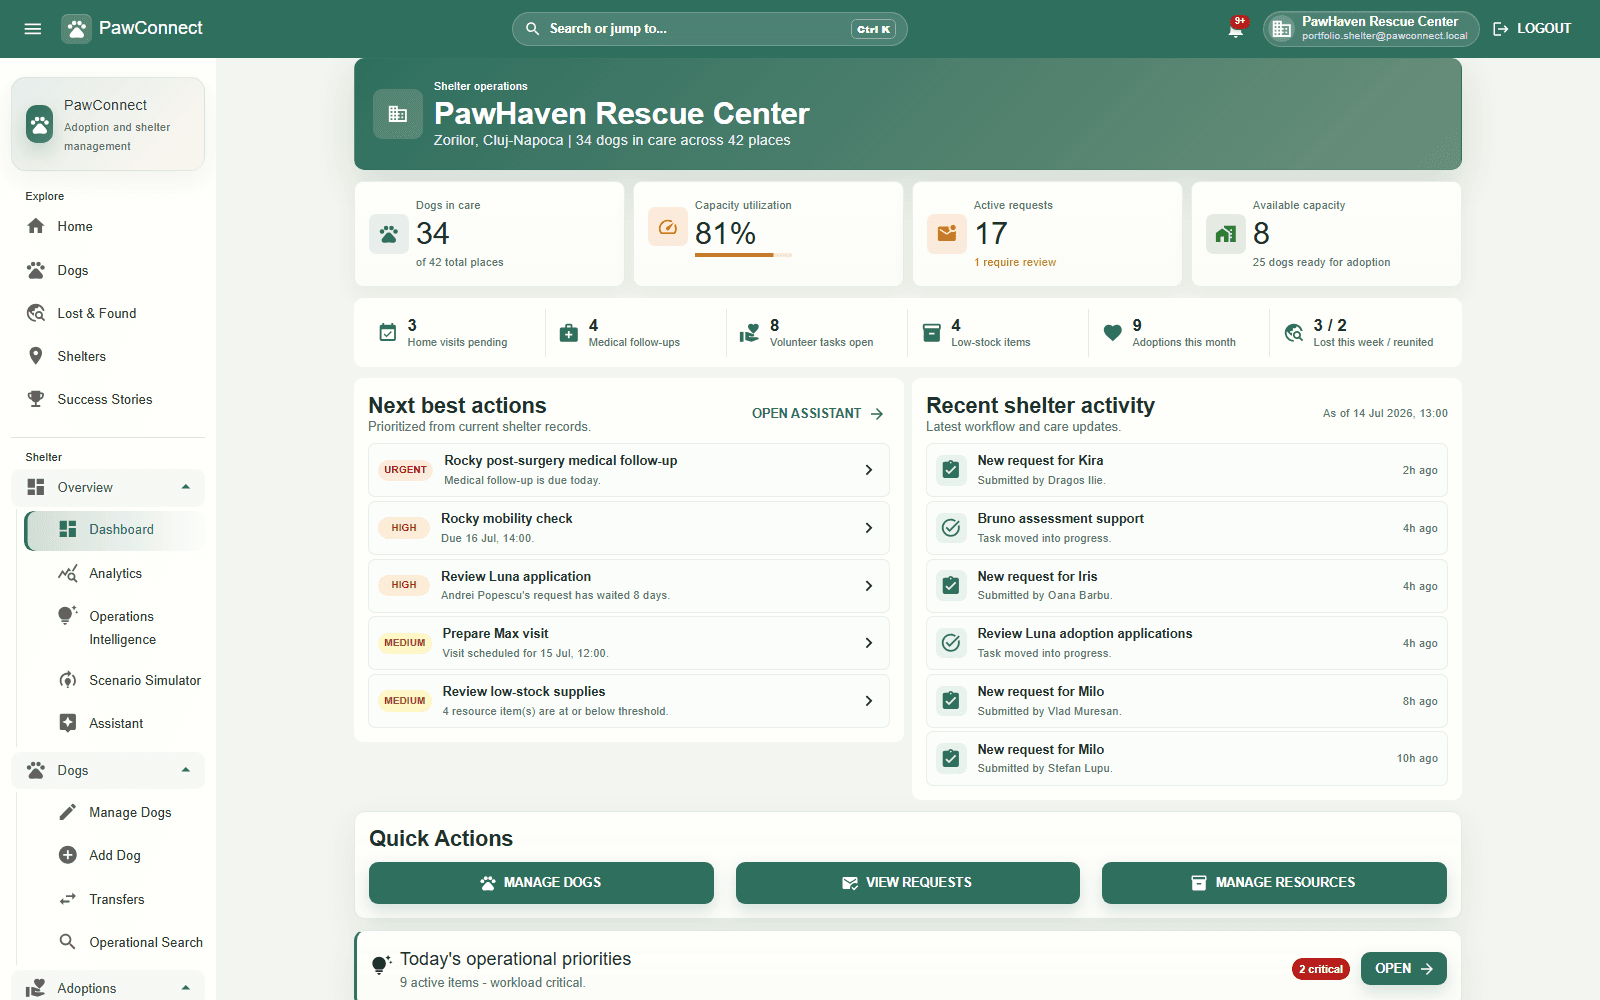The width and height of the screenshot is (1600, 1000).
Task: Click the Ctrl K shortcut badge
Action: tap(873, 29)
